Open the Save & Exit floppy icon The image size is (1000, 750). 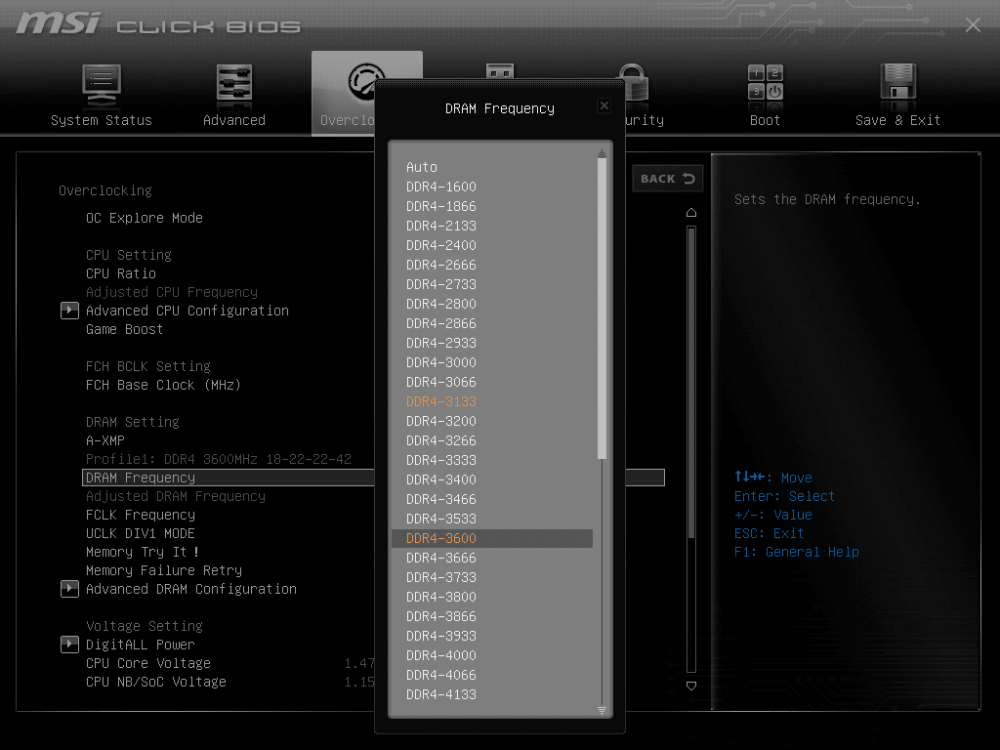click(898, 84)
